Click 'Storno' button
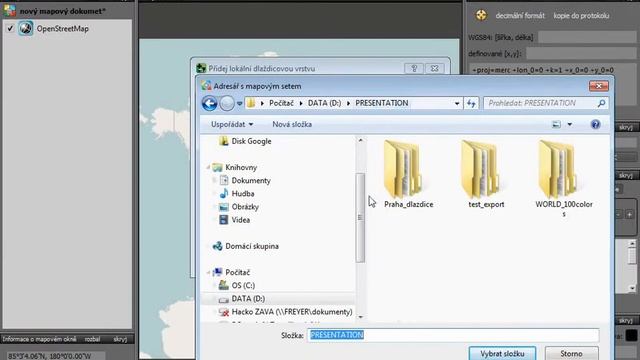The height and width of the screenshot is (360, 640). coord(571,353)
